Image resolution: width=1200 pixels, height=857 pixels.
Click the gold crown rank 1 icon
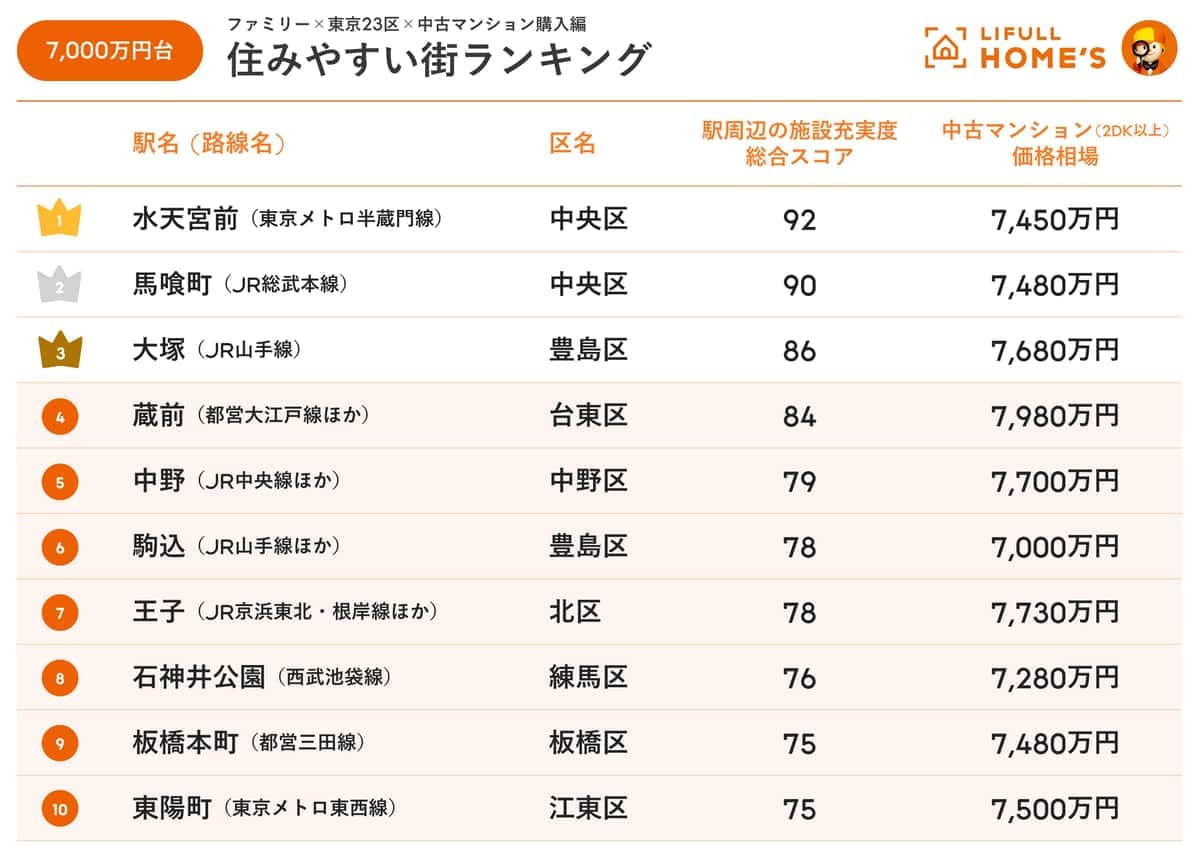[59, 219]
